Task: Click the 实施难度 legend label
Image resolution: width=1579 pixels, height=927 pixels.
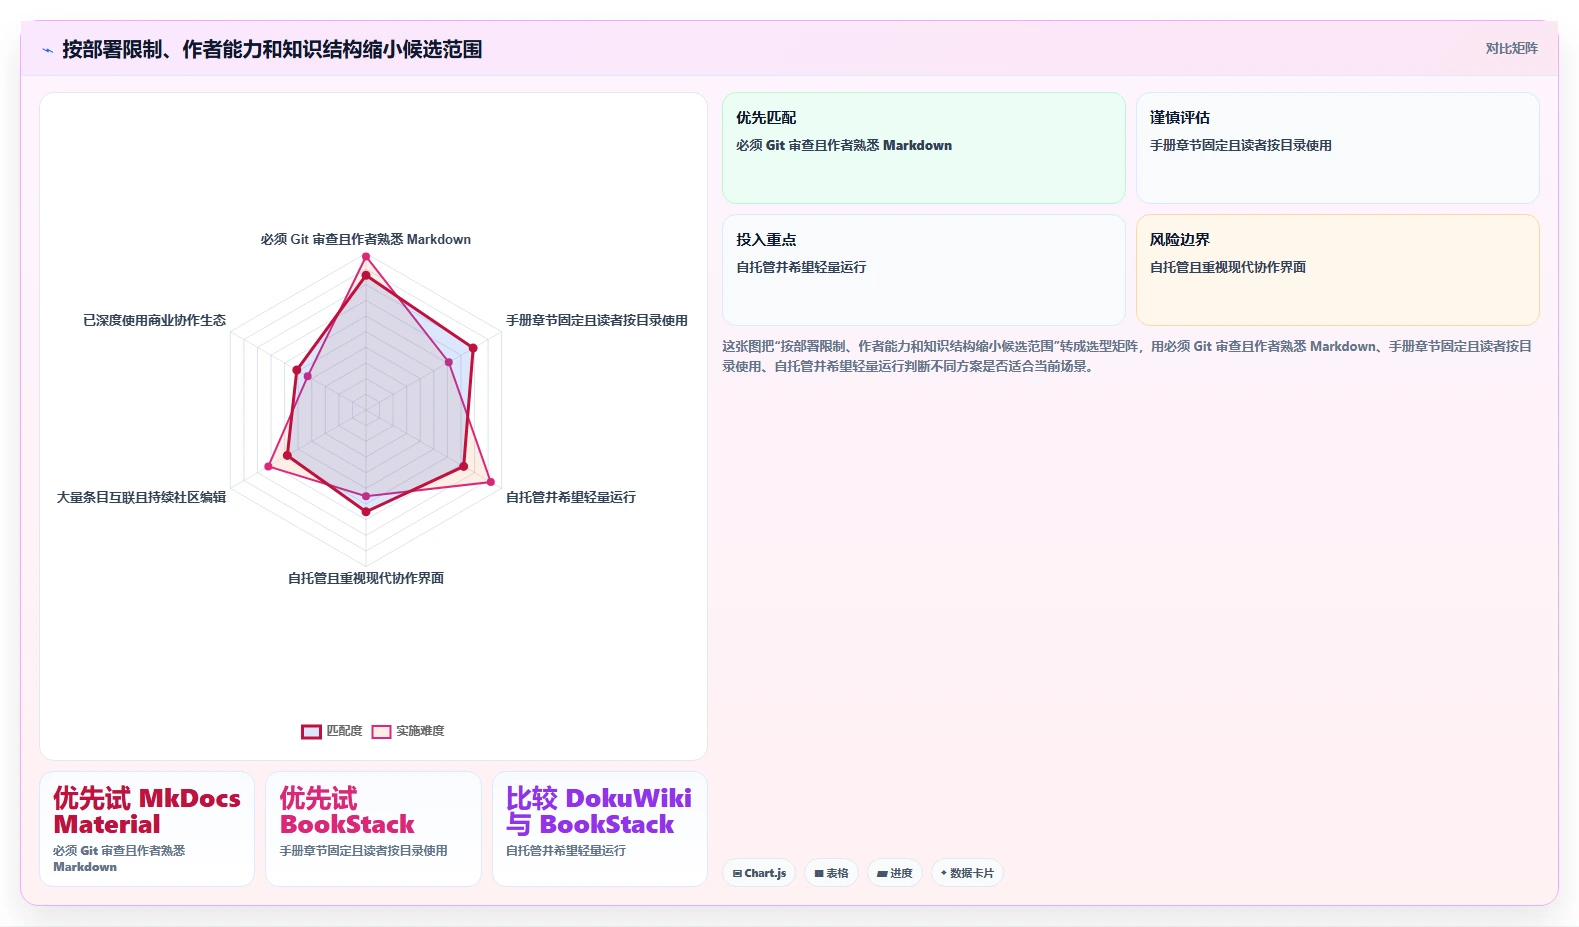Action: [420, 731]
